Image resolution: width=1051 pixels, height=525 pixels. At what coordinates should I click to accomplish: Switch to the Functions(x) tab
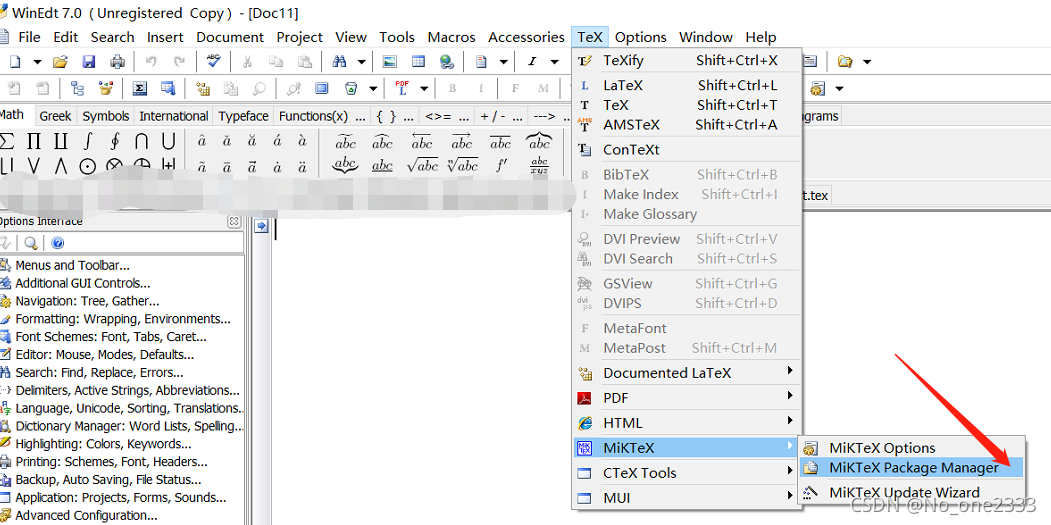(x=322, y=116)
